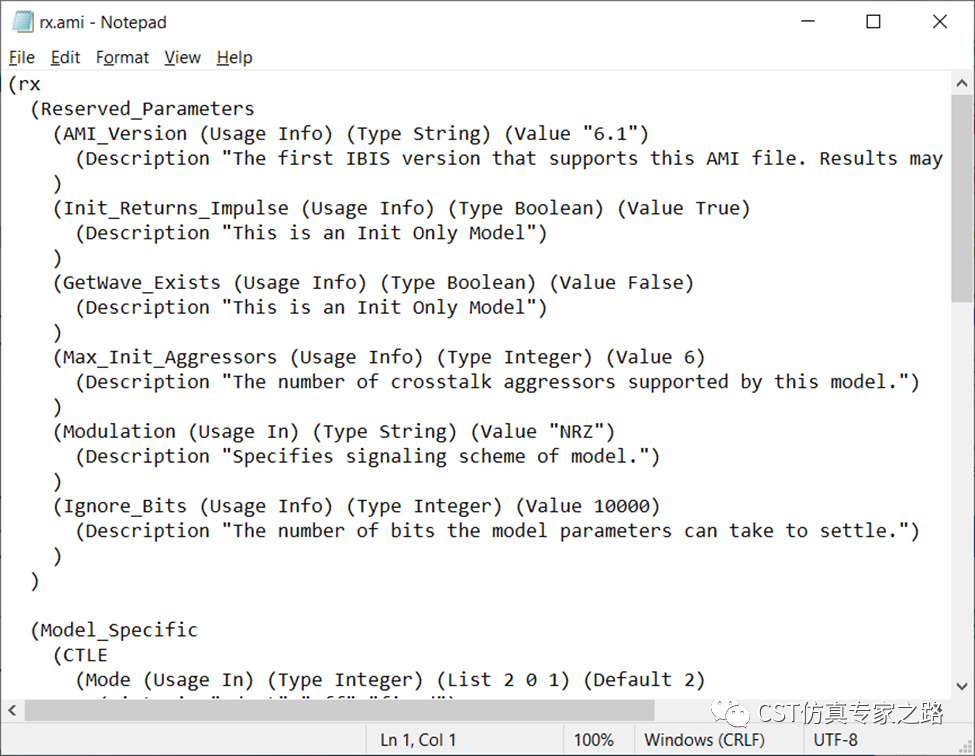Click the 100% zoom status indicator
The image size is (975, 756).
(x=593, y=740)
